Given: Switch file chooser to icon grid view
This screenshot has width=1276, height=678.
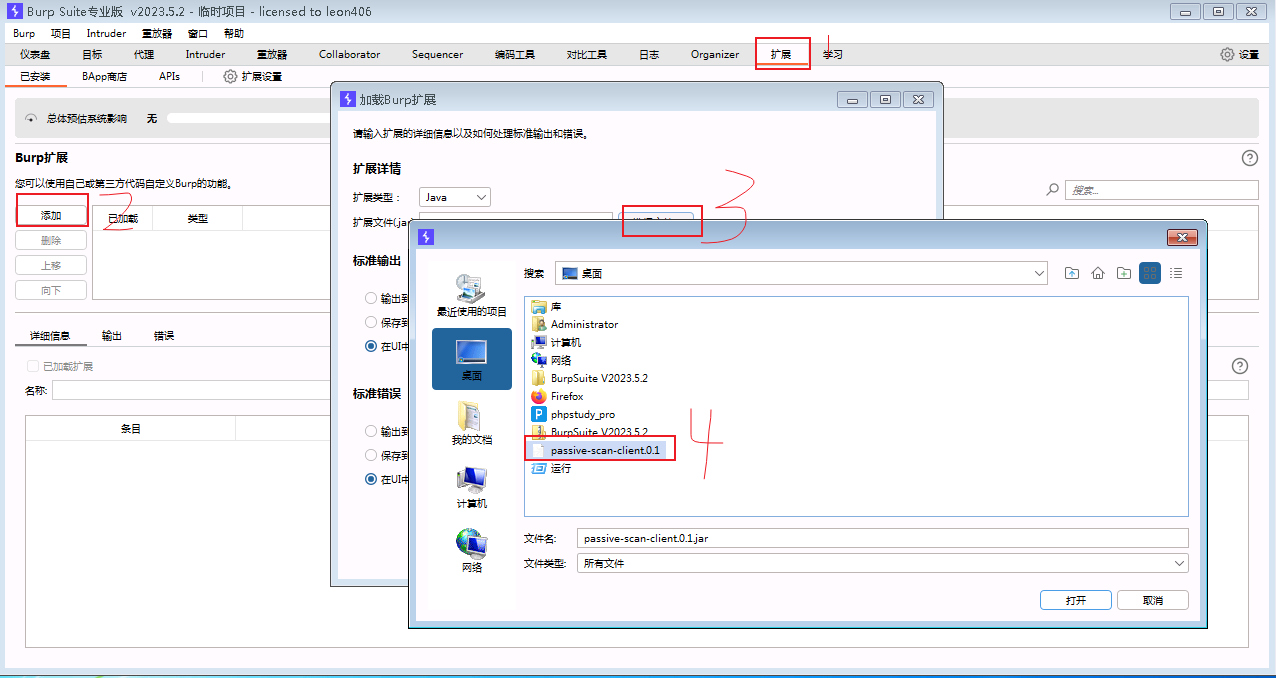Looking at the screenshot, I should point(1150,273).
